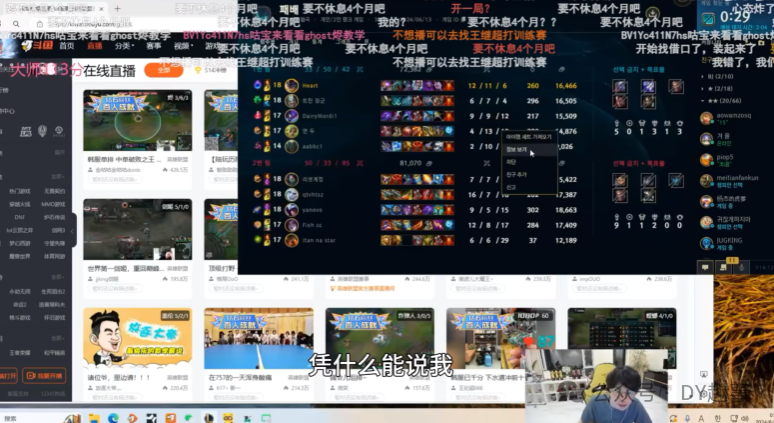The height and width of the screenshot is (423, 774).
Task: Open Microsoft Edge from the Windows taskbar
Action: coord(113,418)
